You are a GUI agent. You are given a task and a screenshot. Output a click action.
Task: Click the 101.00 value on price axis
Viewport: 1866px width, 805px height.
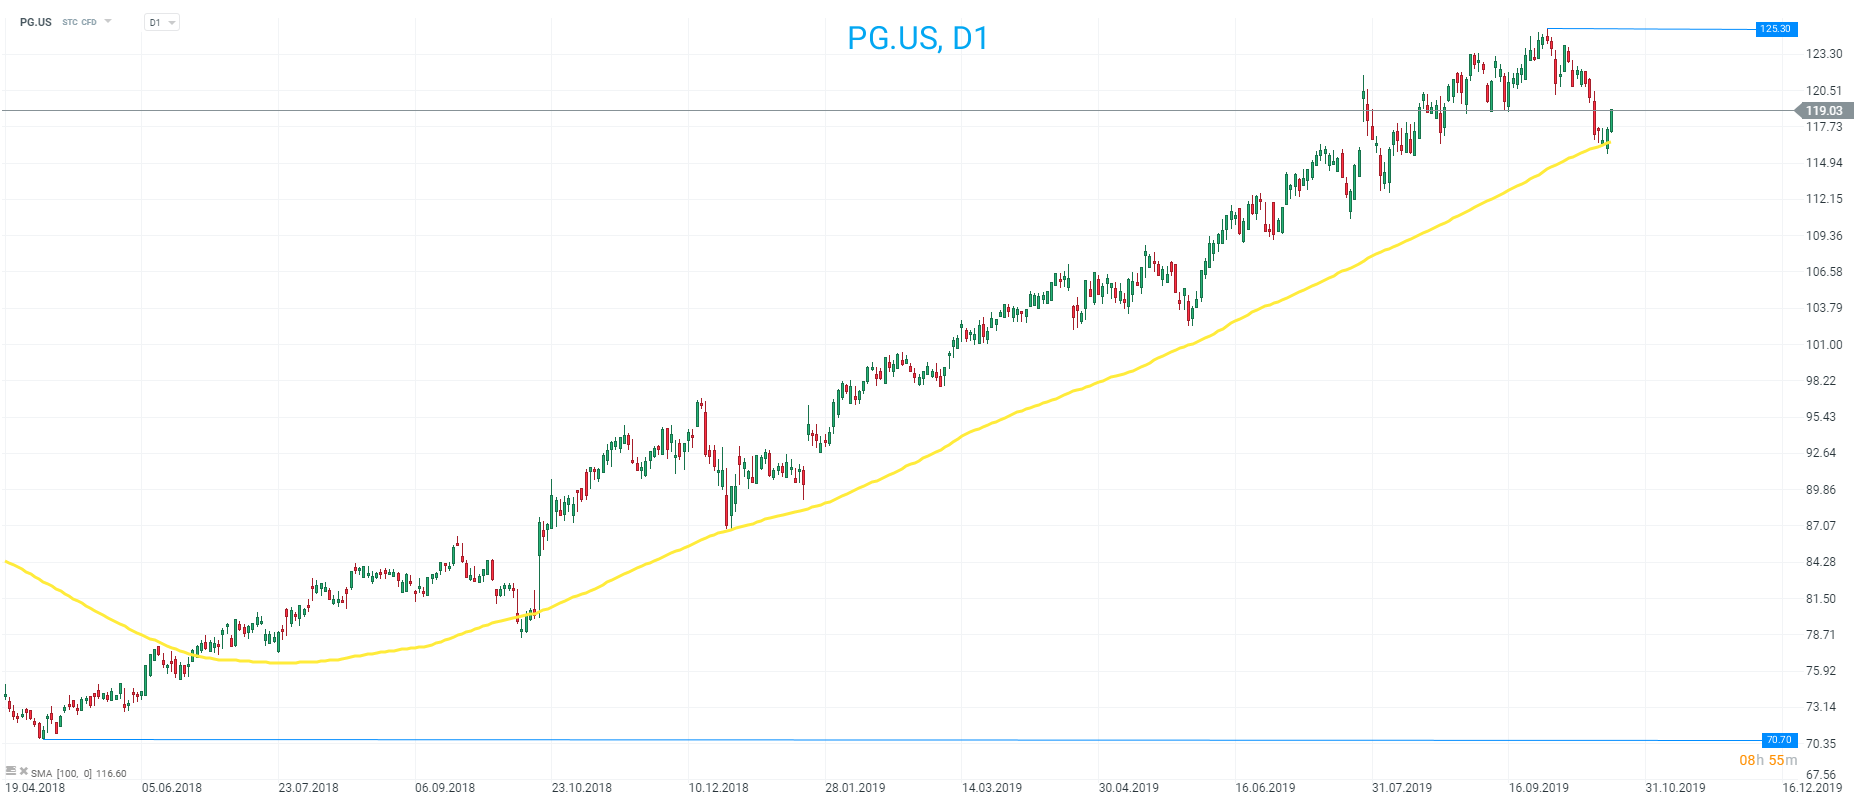pyautogui.click(x=1824, y=345)
